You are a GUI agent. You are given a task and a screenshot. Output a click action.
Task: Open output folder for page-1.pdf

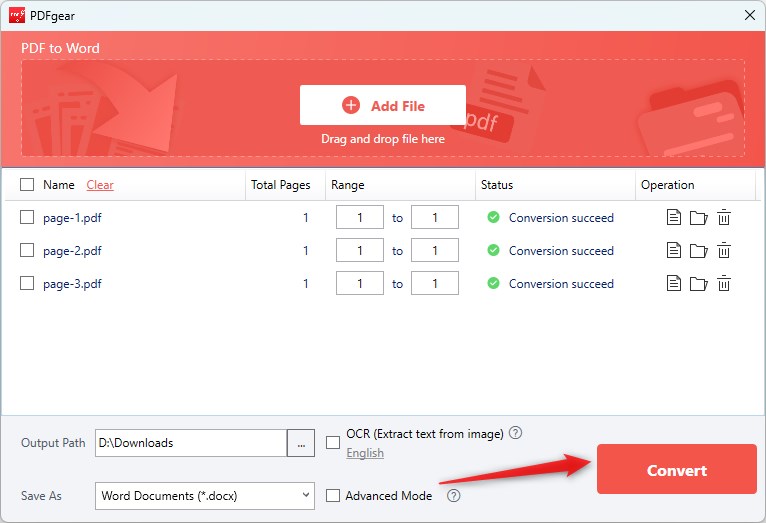point(699,218)
